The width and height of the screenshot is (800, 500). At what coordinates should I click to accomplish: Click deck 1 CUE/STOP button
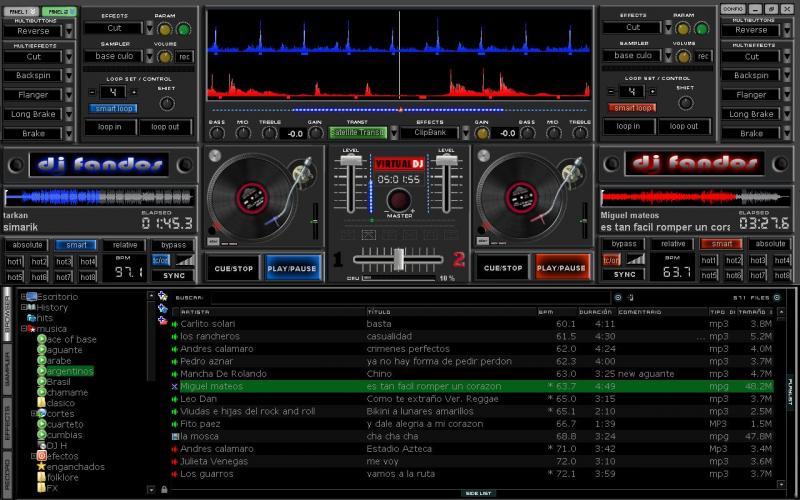[233, 268]
